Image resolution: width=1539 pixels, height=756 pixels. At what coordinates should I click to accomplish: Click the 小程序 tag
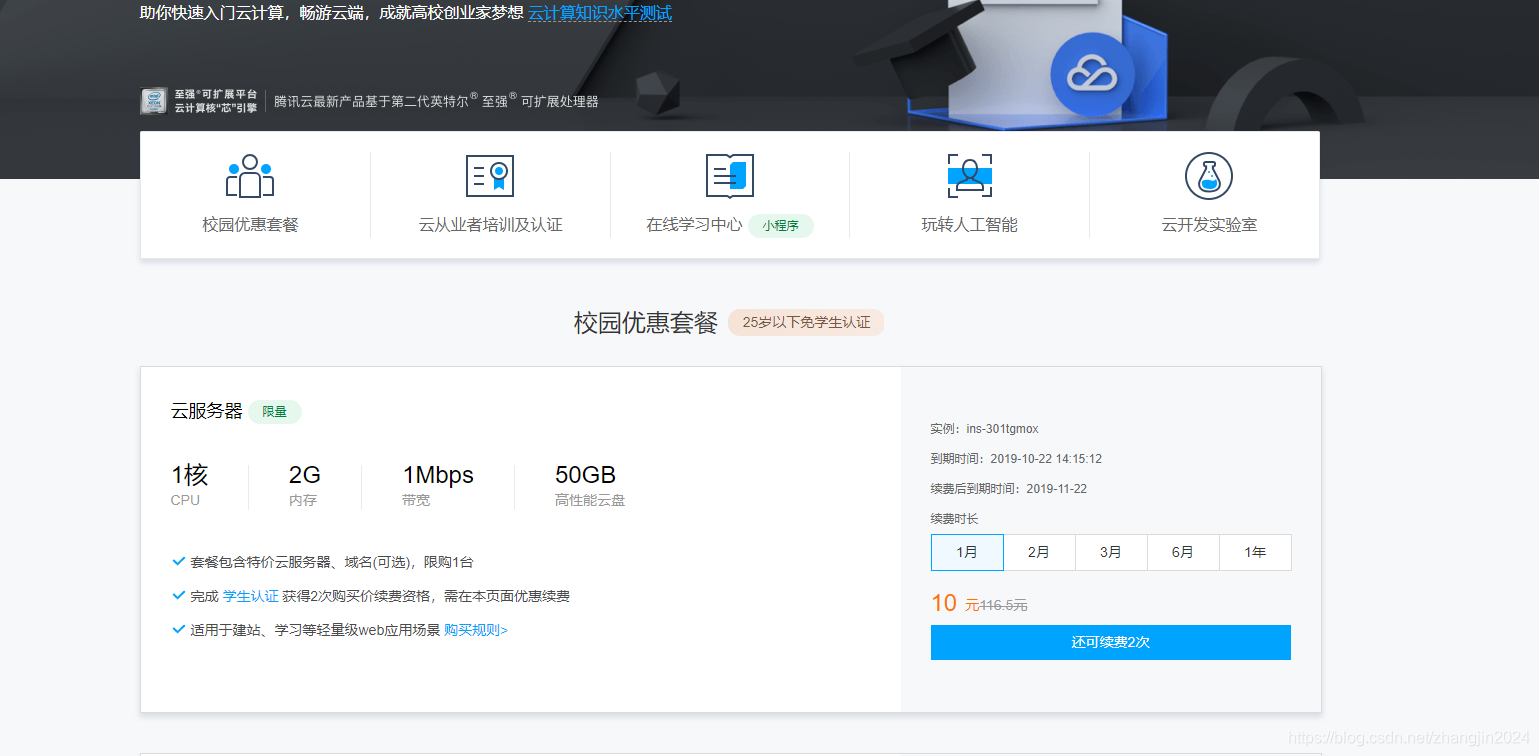(781, 226)
